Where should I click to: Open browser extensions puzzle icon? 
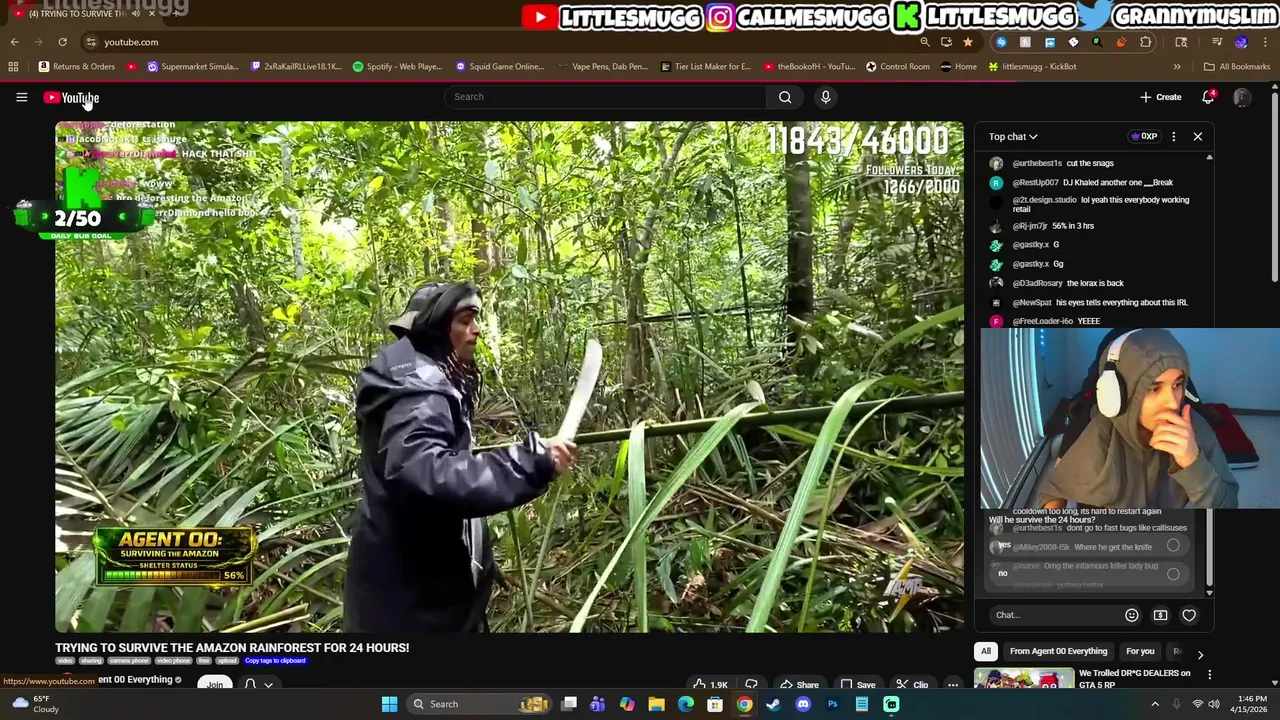click(x=1145, y=42)
